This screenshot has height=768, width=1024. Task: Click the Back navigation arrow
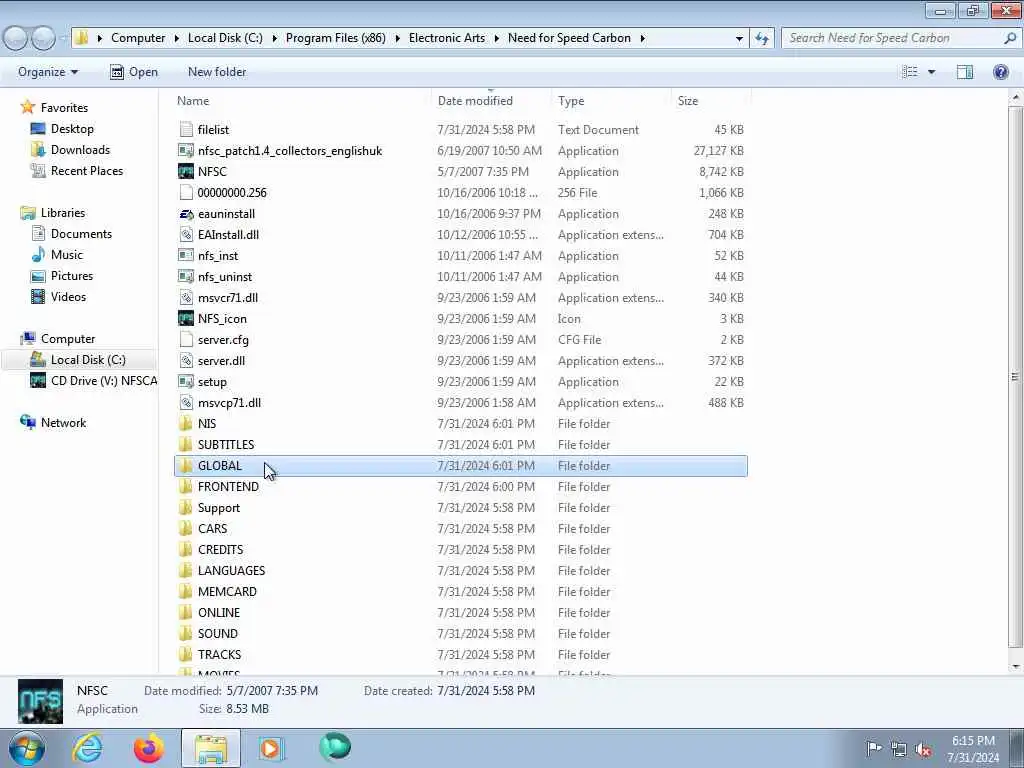[x=16, y=38]
